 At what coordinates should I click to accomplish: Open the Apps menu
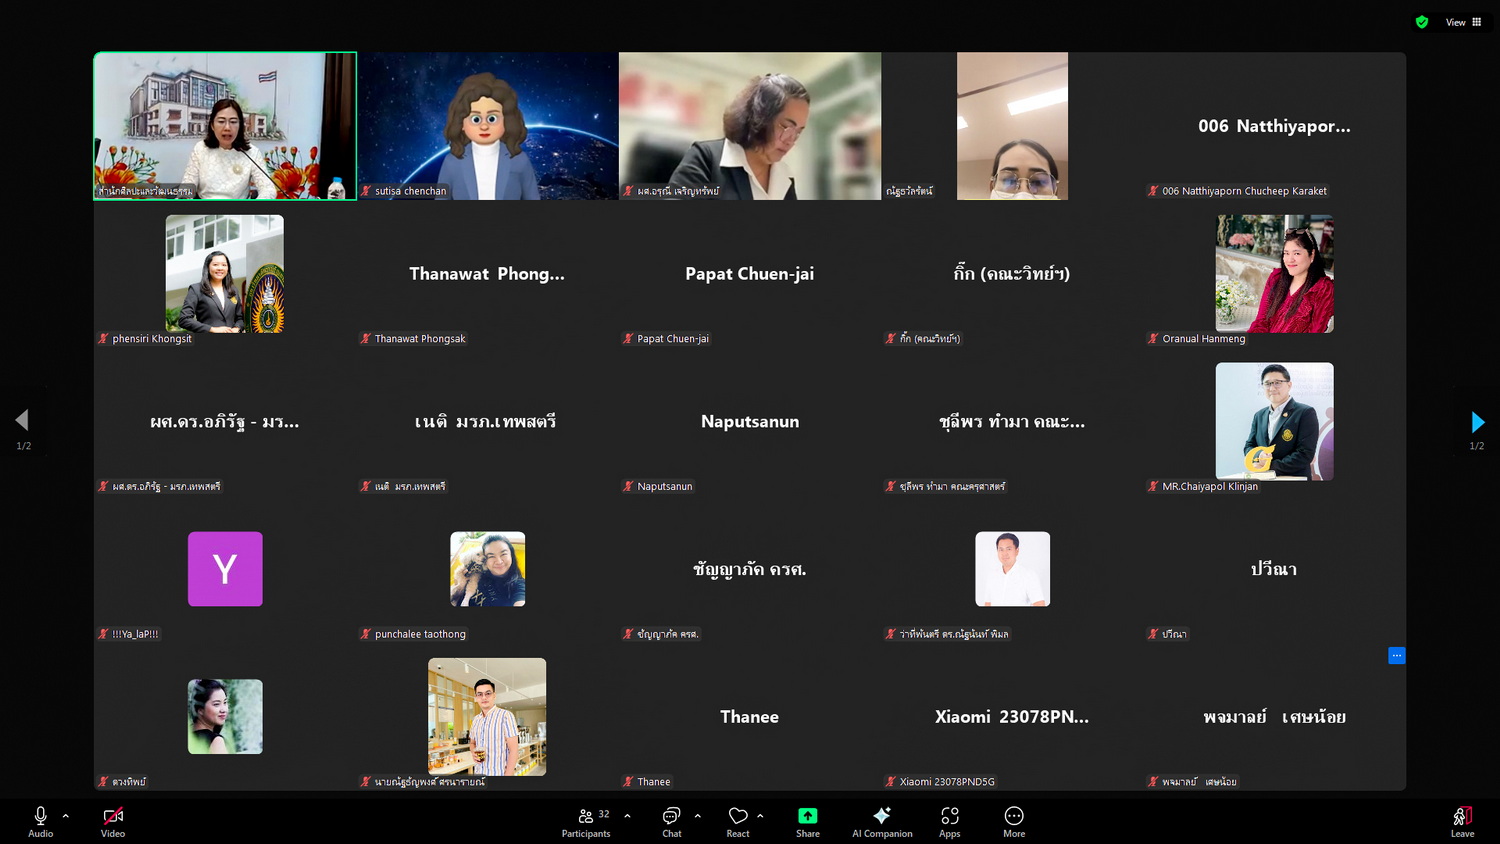pos(949,821)
